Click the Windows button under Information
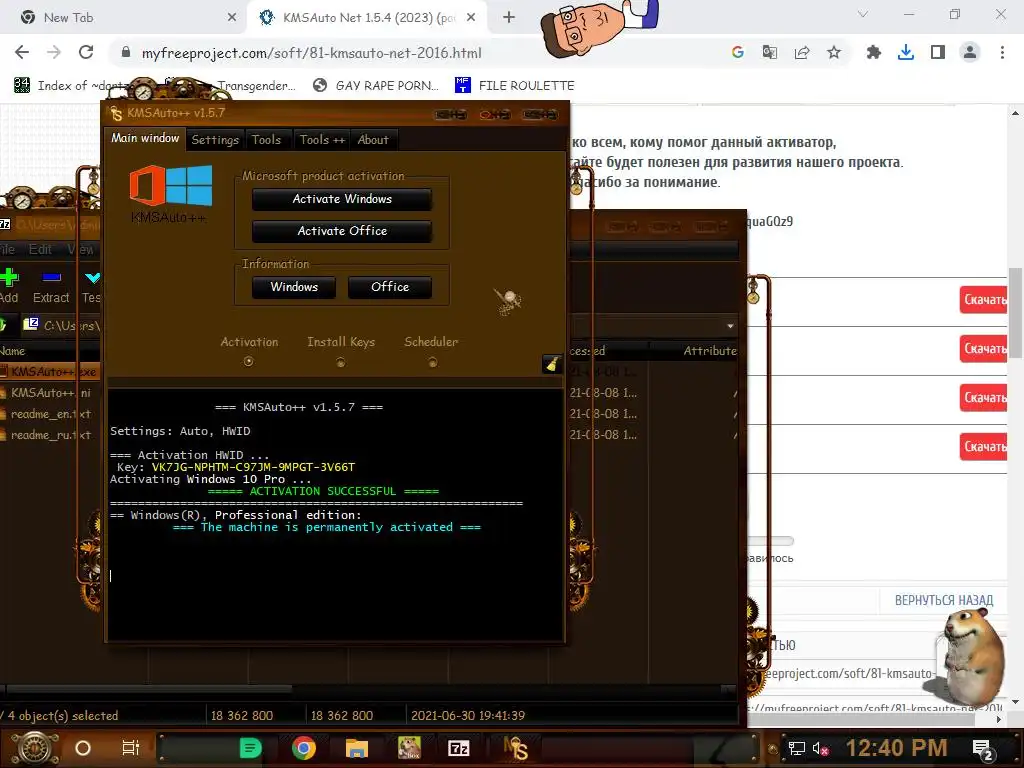The image size is (1024, 768). pos(294,287)
